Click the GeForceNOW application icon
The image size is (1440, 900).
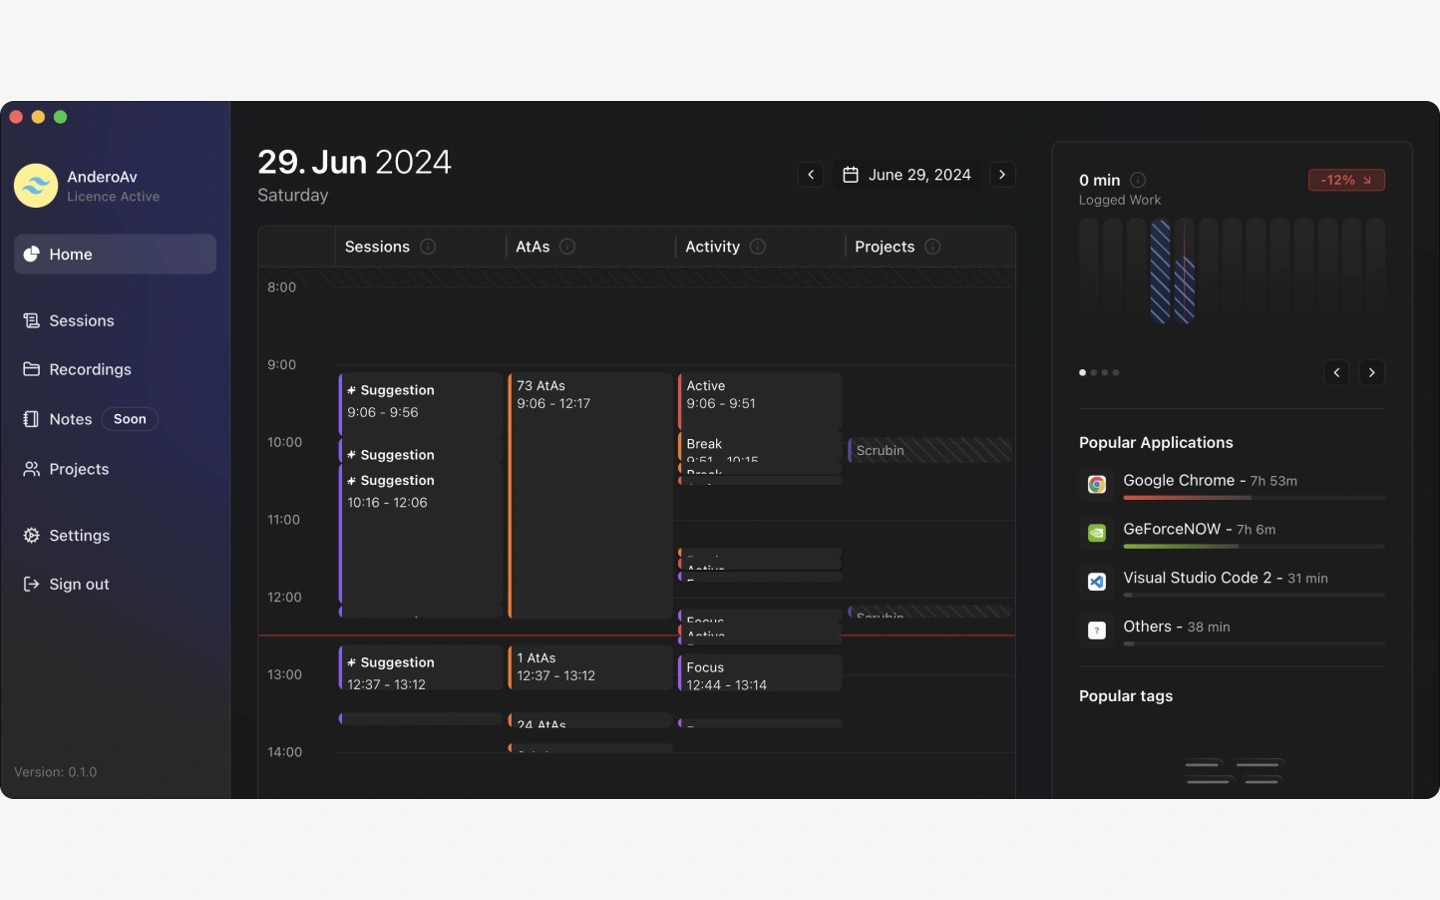1097,533
